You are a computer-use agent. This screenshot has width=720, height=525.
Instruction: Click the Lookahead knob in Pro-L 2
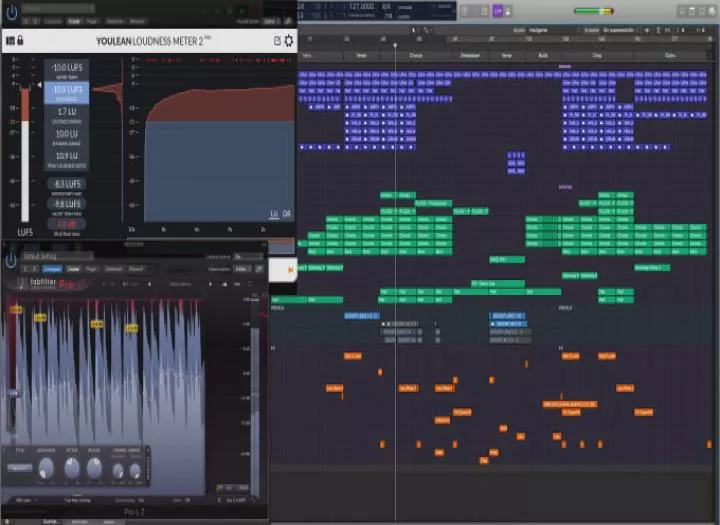46,468
